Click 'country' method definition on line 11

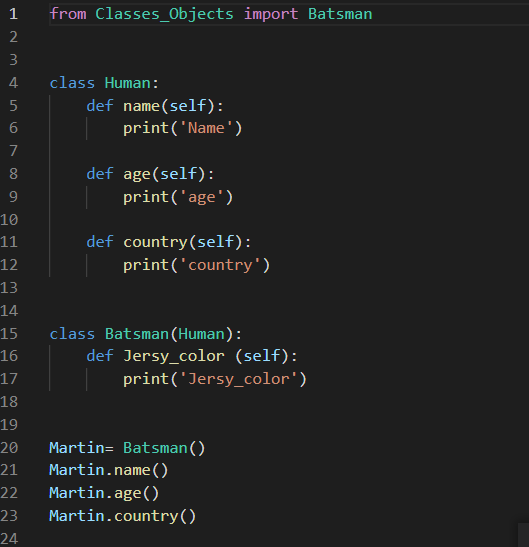(x=155, y=242)
